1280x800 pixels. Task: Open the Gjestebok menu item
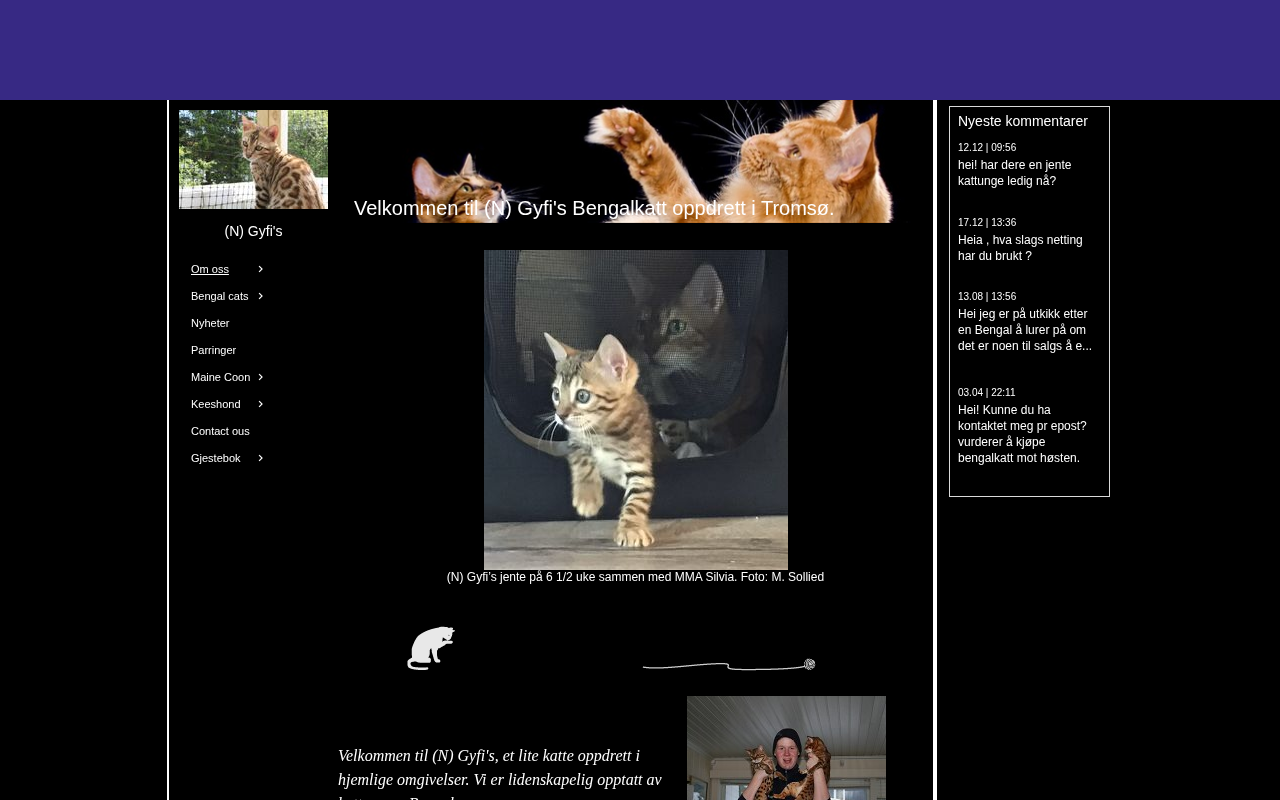(x=216, y=458)
